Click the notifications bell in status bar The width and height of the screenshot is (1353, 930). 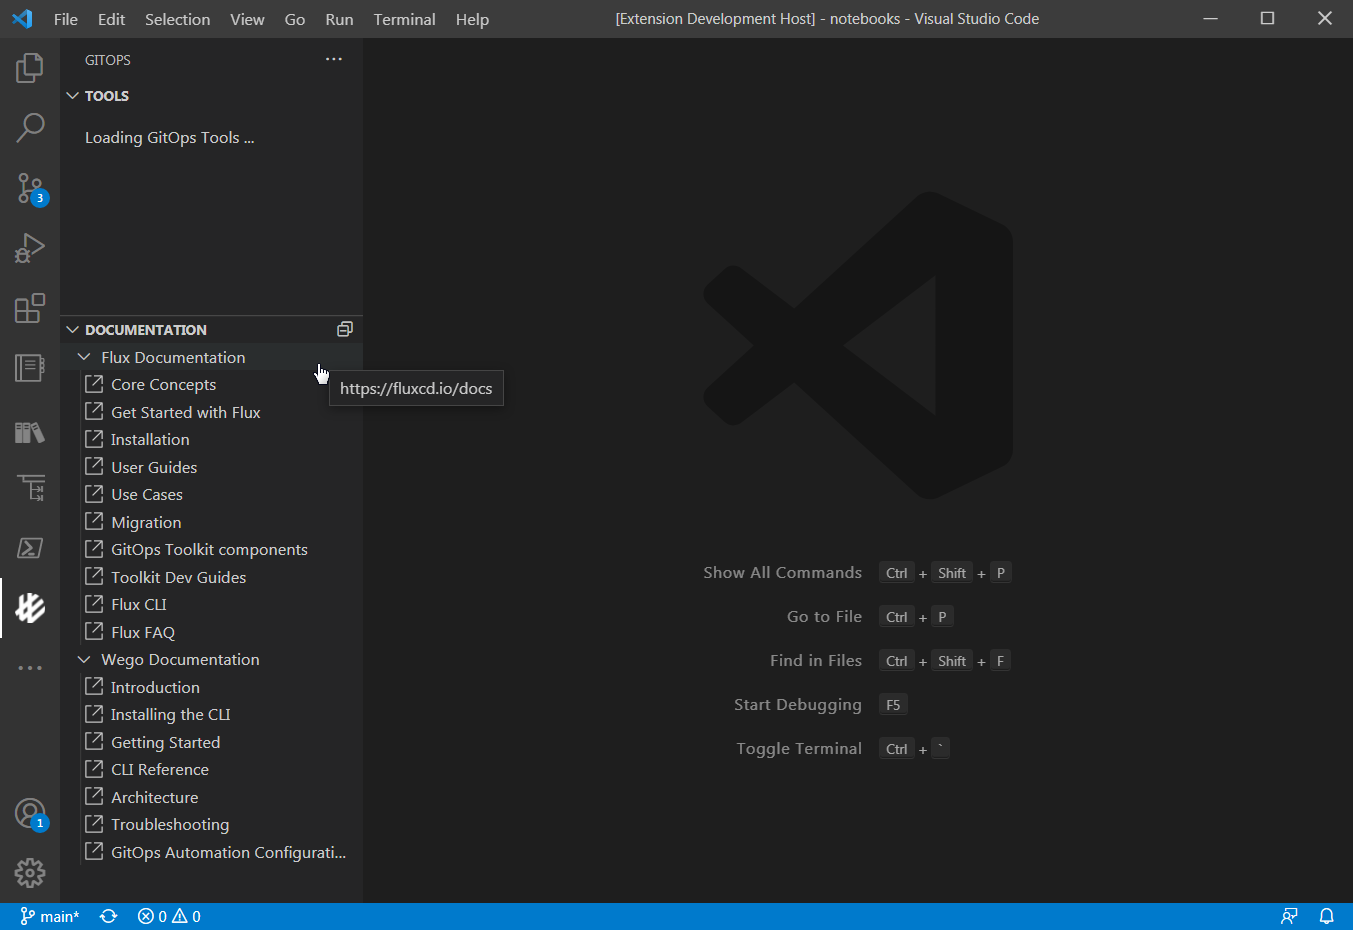click(1327, 916)
